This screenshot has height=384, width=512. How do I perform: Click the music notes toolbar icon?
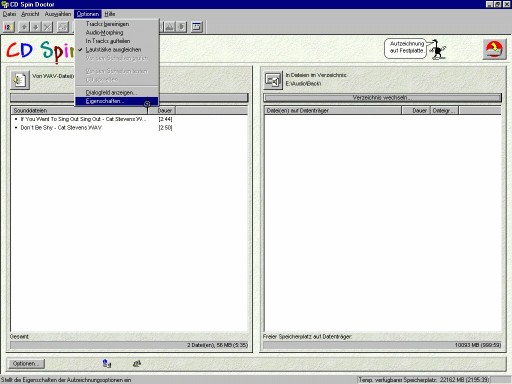point(63,27)
